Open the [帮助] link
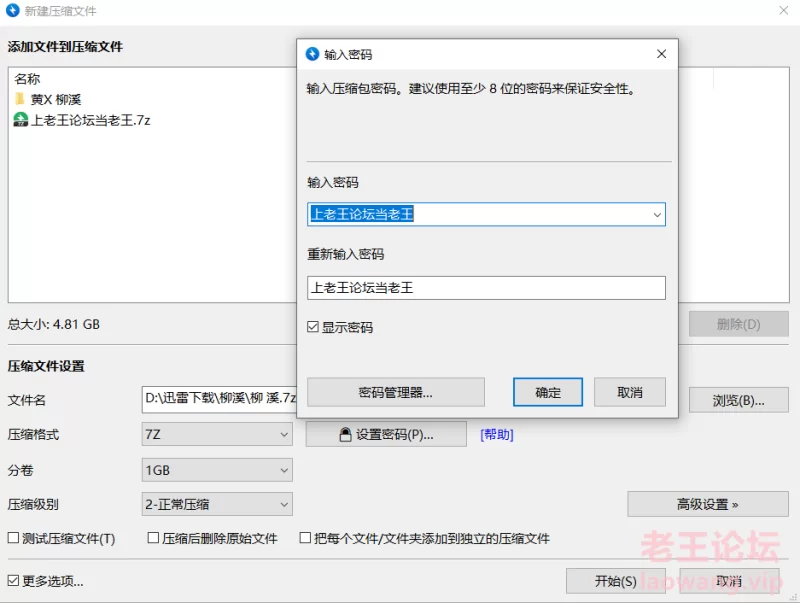This screenshot has width=800, height=603. 496,435
